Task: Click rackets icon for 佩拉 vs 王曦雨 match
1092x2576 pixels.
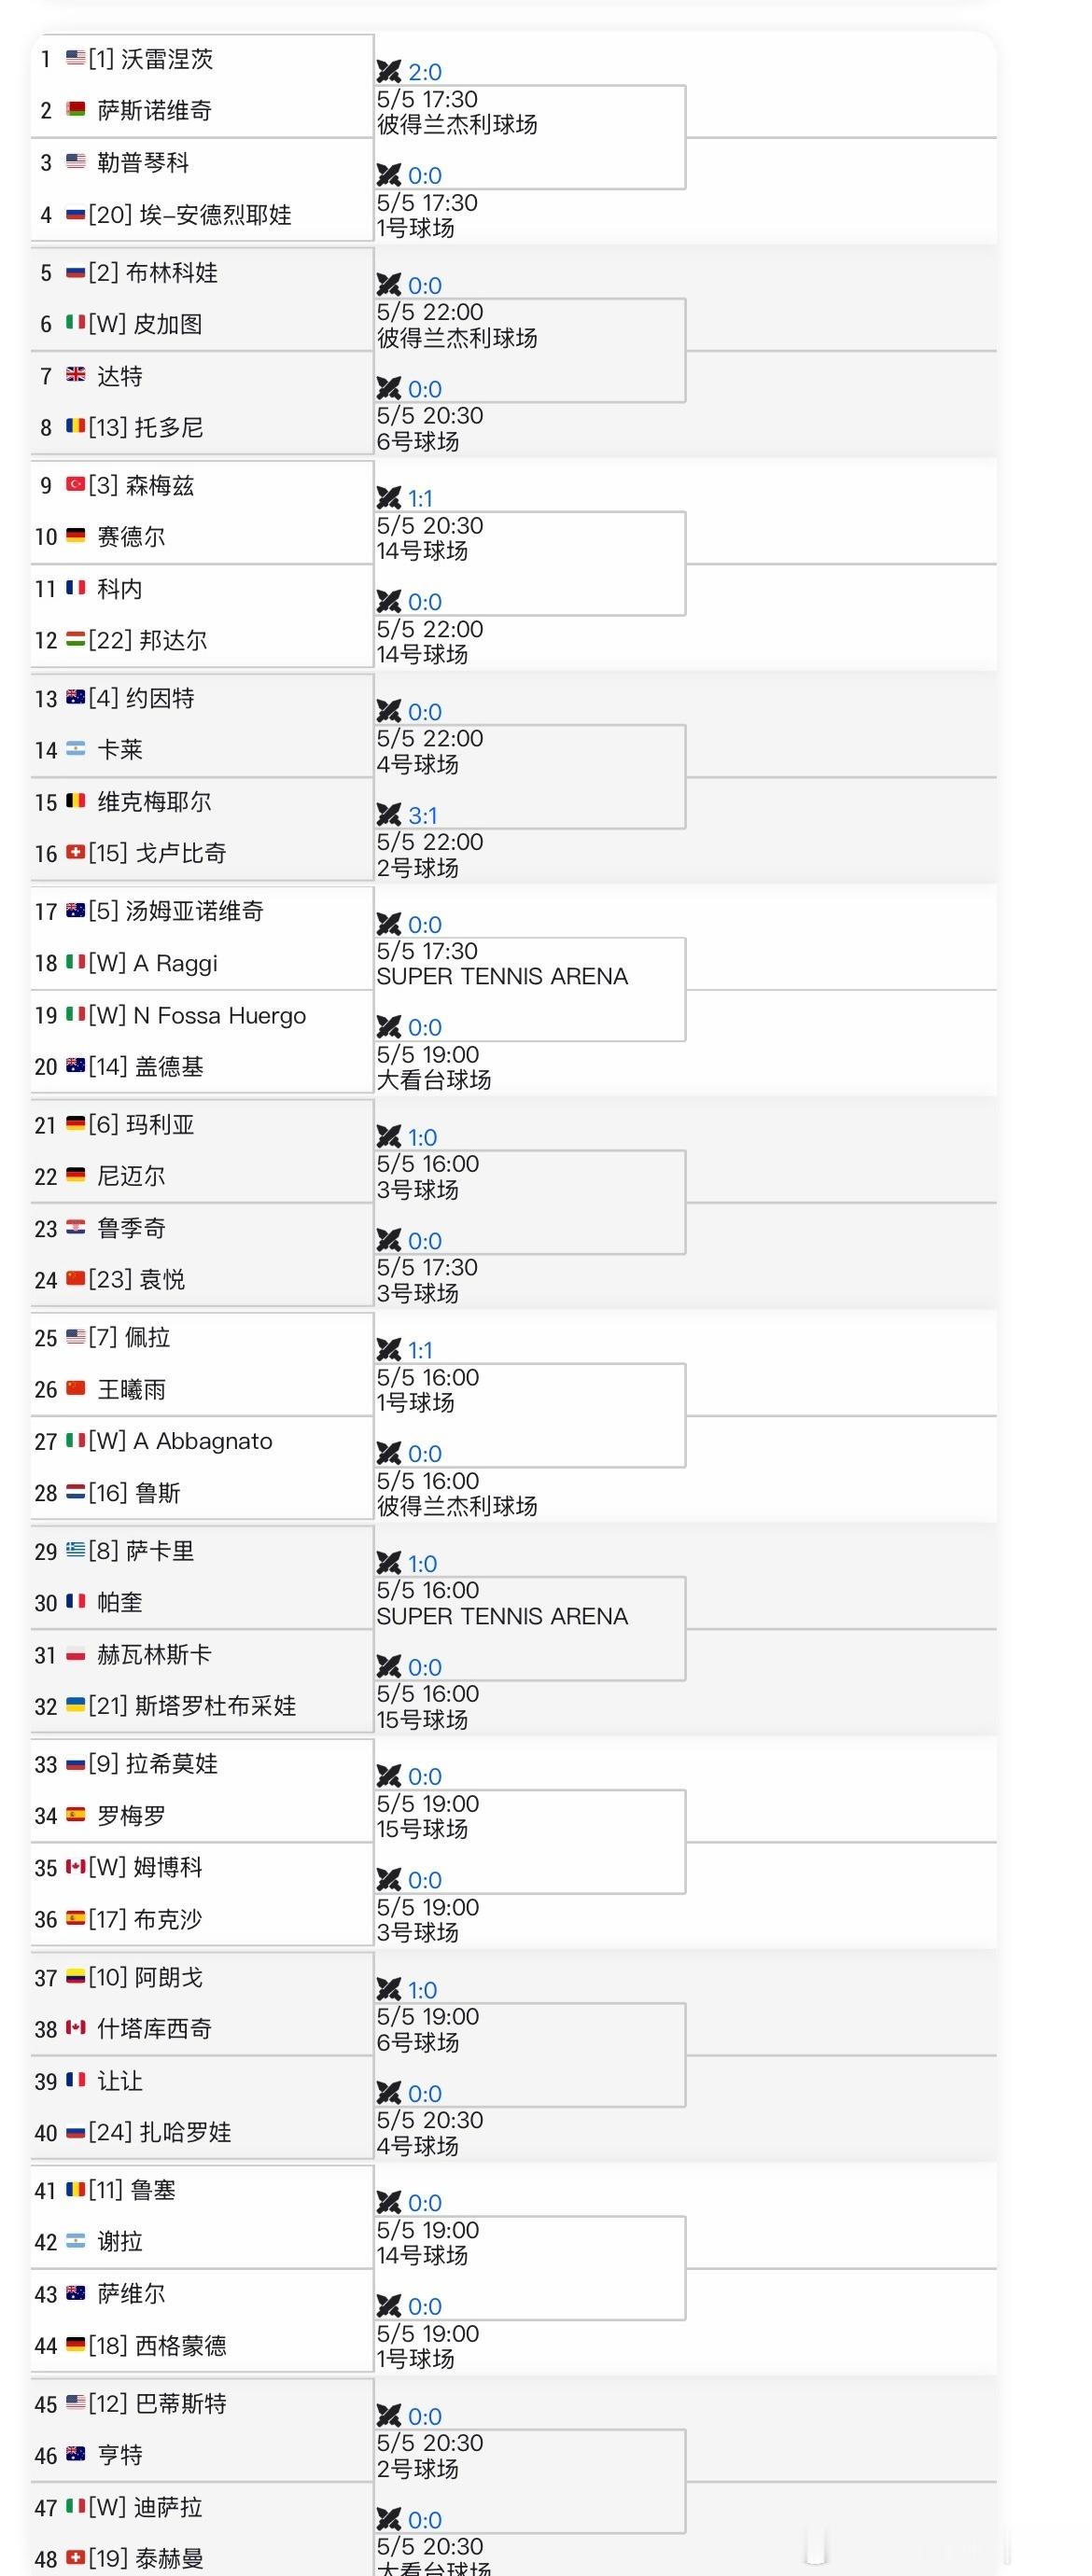Action: pyautogui.click(x=388, y=1350)
